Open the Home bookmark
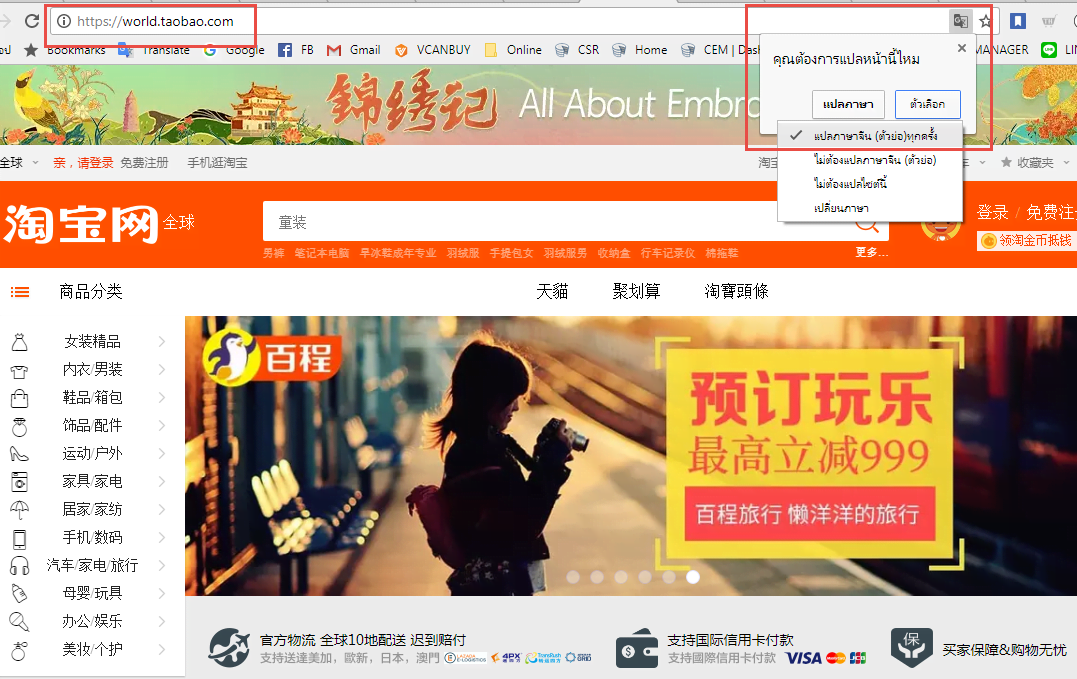1077x679 pixels. point(639,50)
